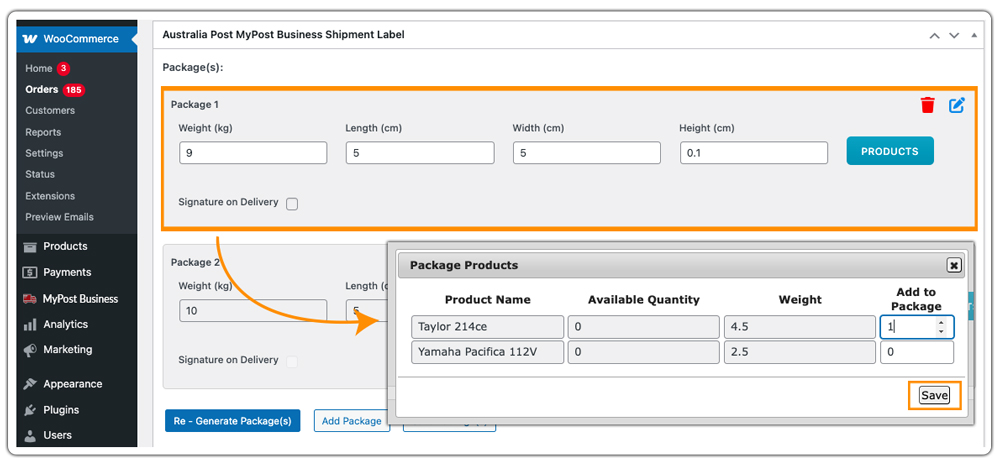Open the Extensions menu item

(x=50, y=196)
